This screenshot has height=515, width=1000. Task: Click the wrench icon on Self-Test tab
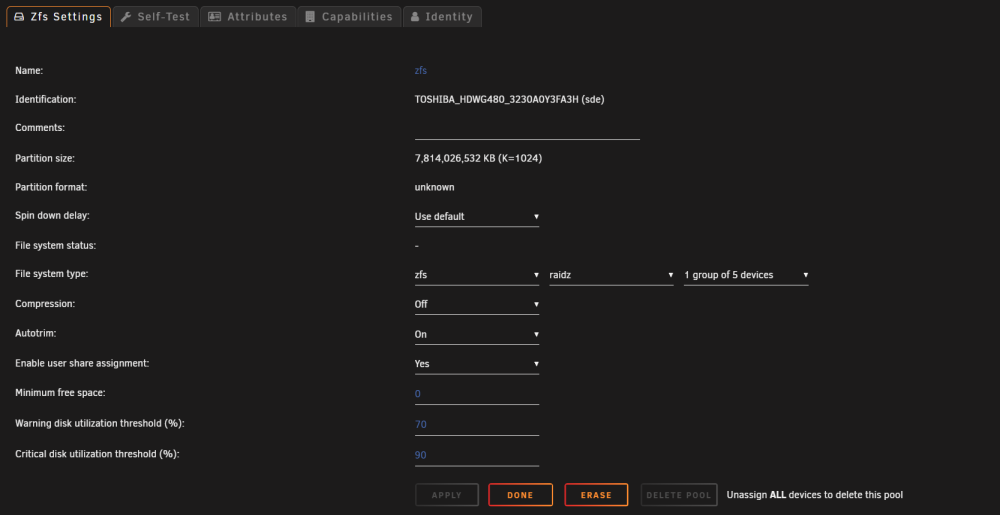(x=126, y=17)
